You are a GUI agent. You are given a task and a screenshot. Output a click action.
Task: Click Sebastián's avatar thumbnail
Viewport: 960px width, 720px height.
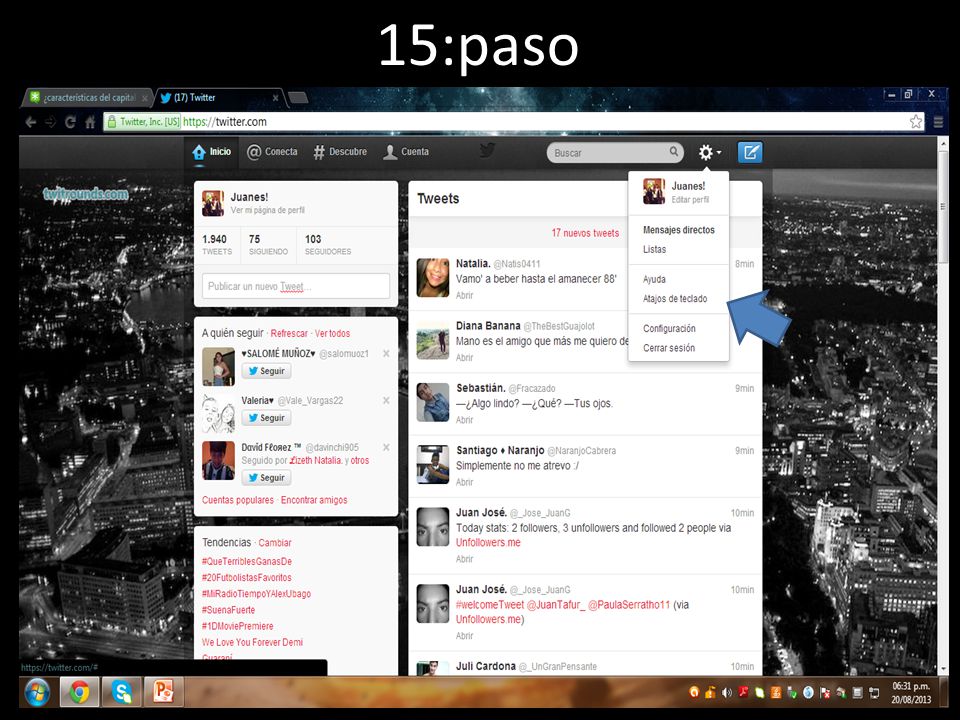click(x=433, y=402)
